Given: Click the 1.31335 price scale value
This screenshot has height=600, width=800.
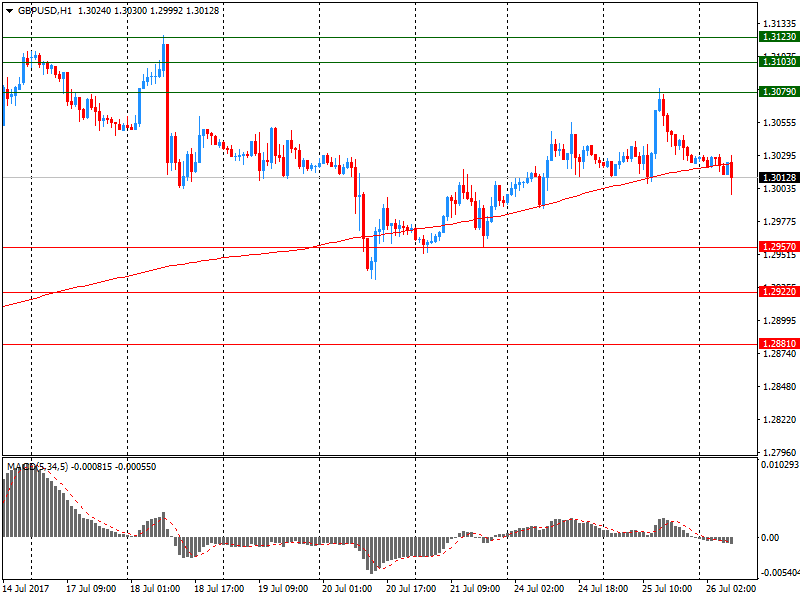Looking at the screenshot, I should (x=779, y=23).
